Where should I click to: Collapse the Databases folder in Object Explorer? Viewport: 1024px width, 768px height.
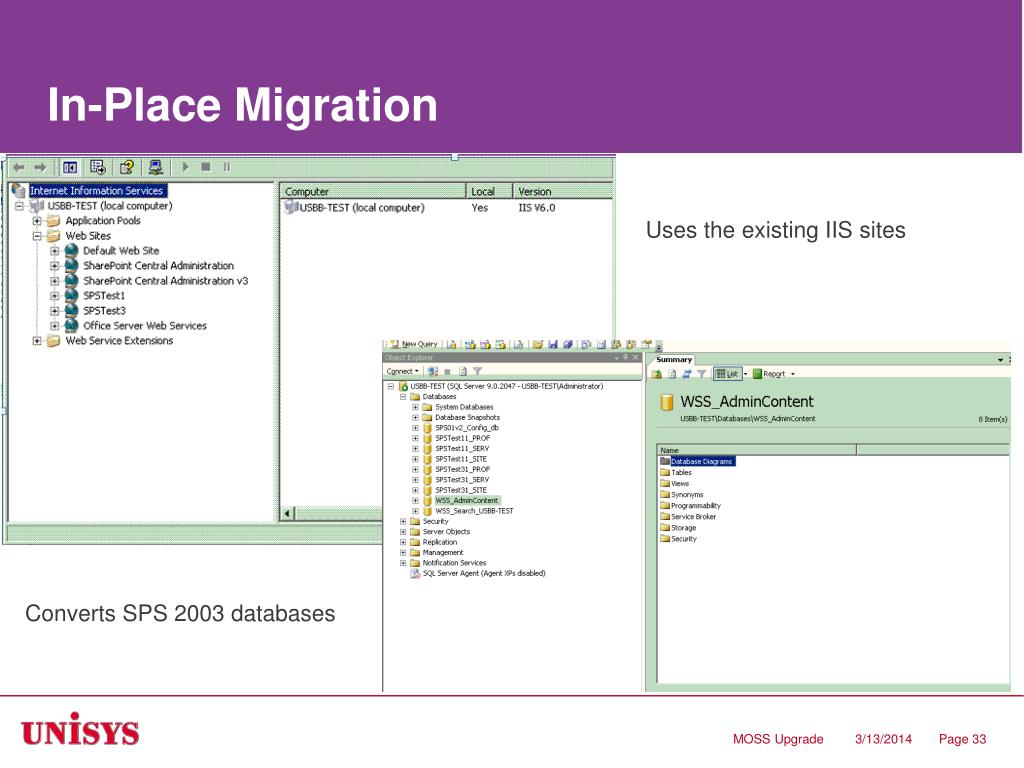(403, 397)
